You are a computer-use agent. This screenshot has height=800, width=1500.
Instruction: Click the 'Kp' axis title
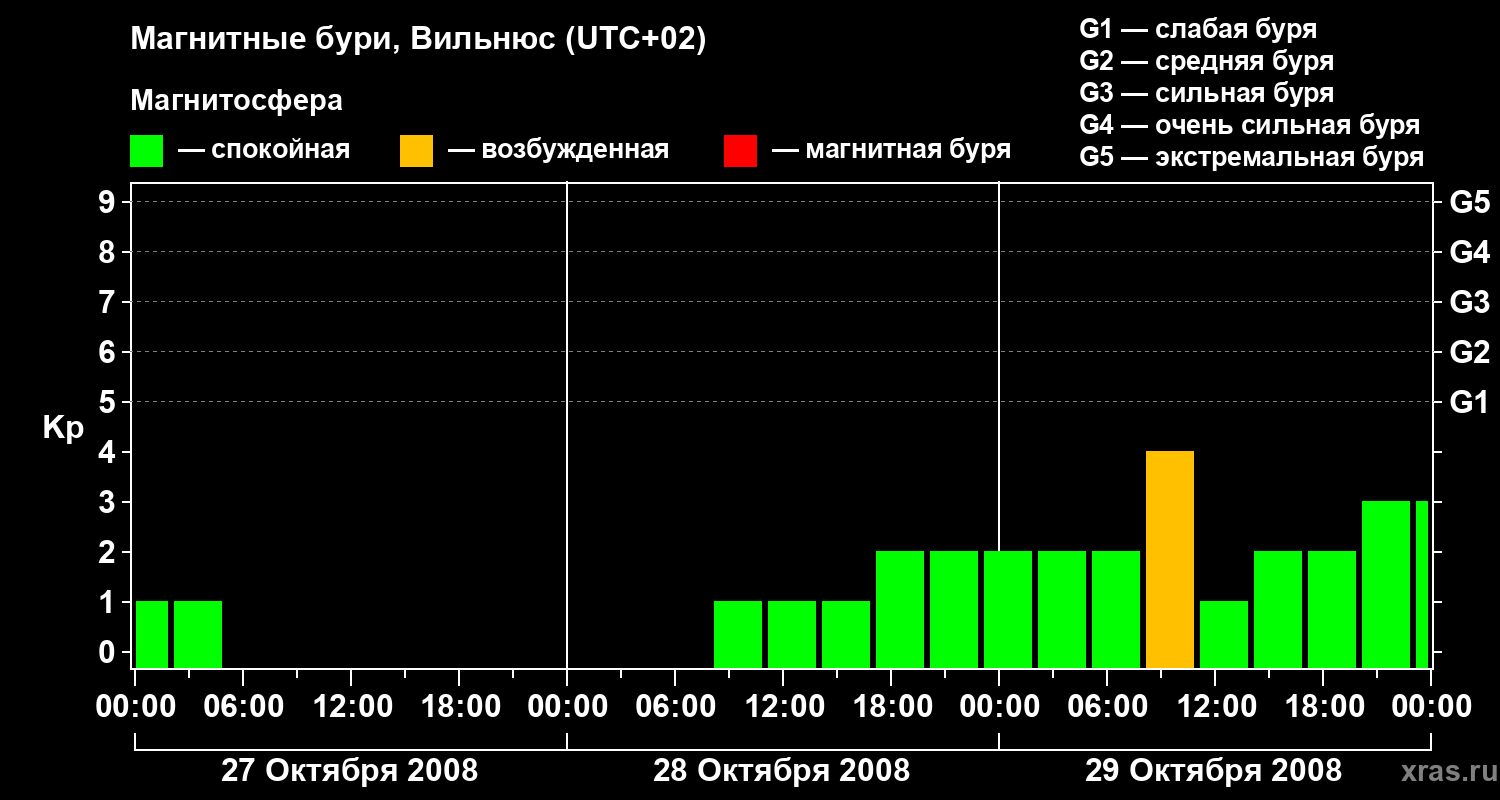point(63,429)
